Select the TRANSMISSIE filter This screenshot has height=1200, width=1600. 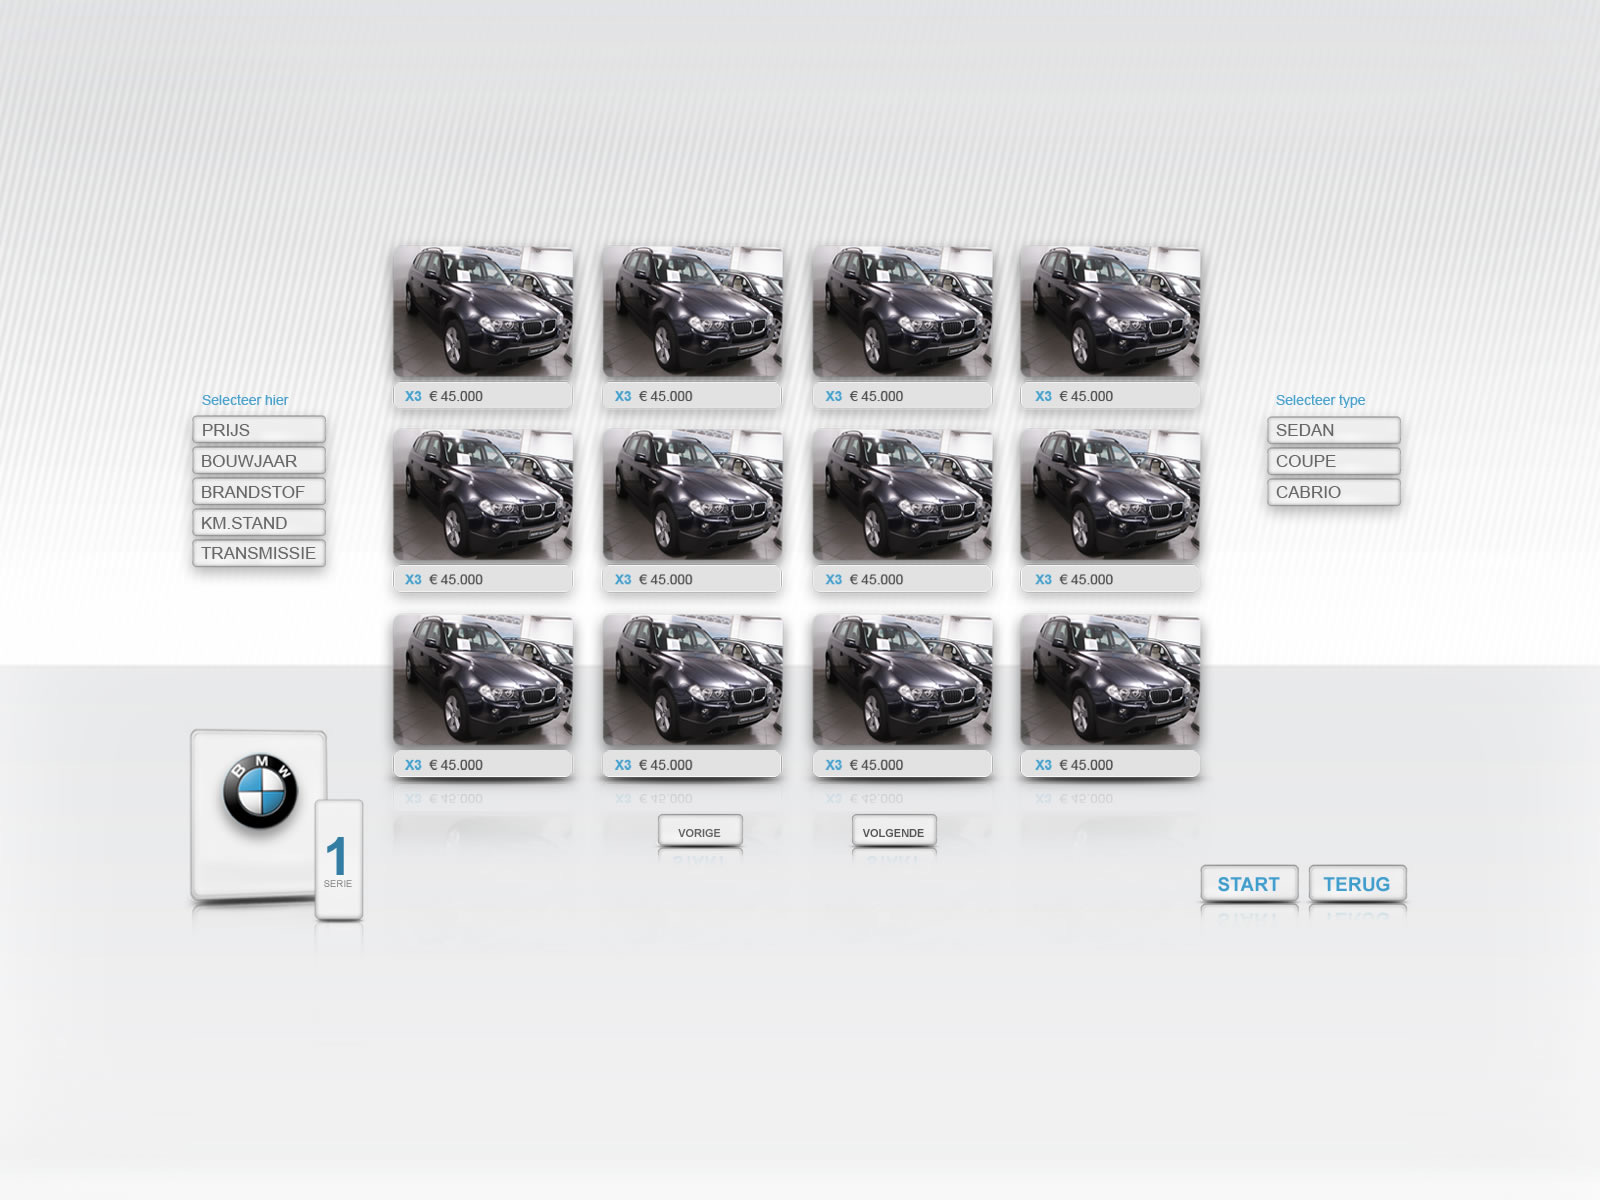[259, 553]
